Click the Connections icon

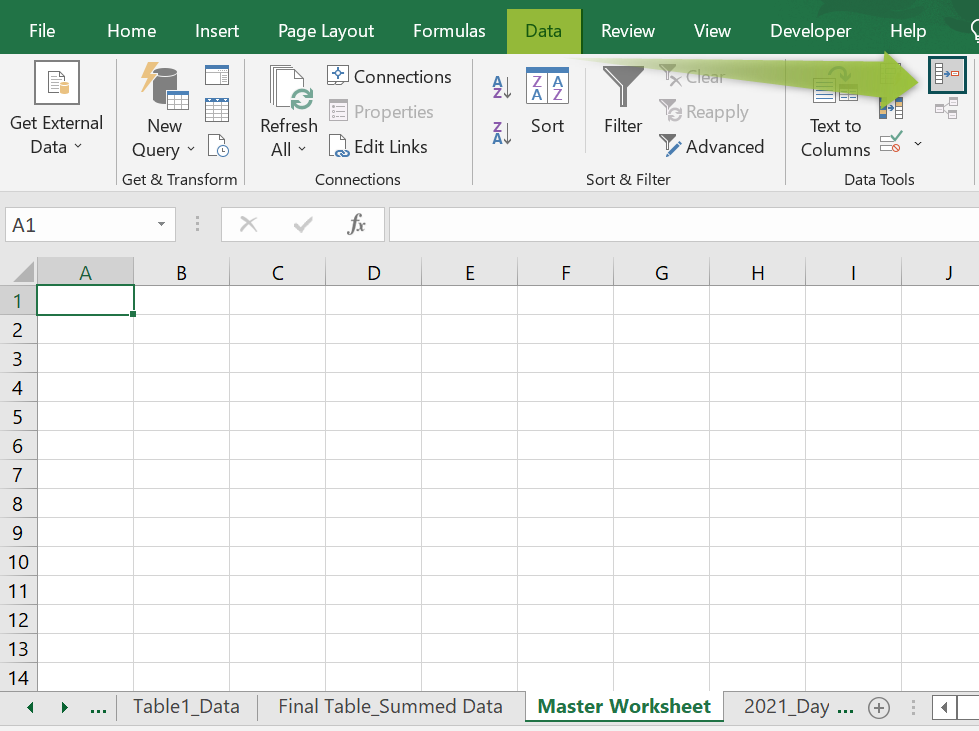pos(338,76)
